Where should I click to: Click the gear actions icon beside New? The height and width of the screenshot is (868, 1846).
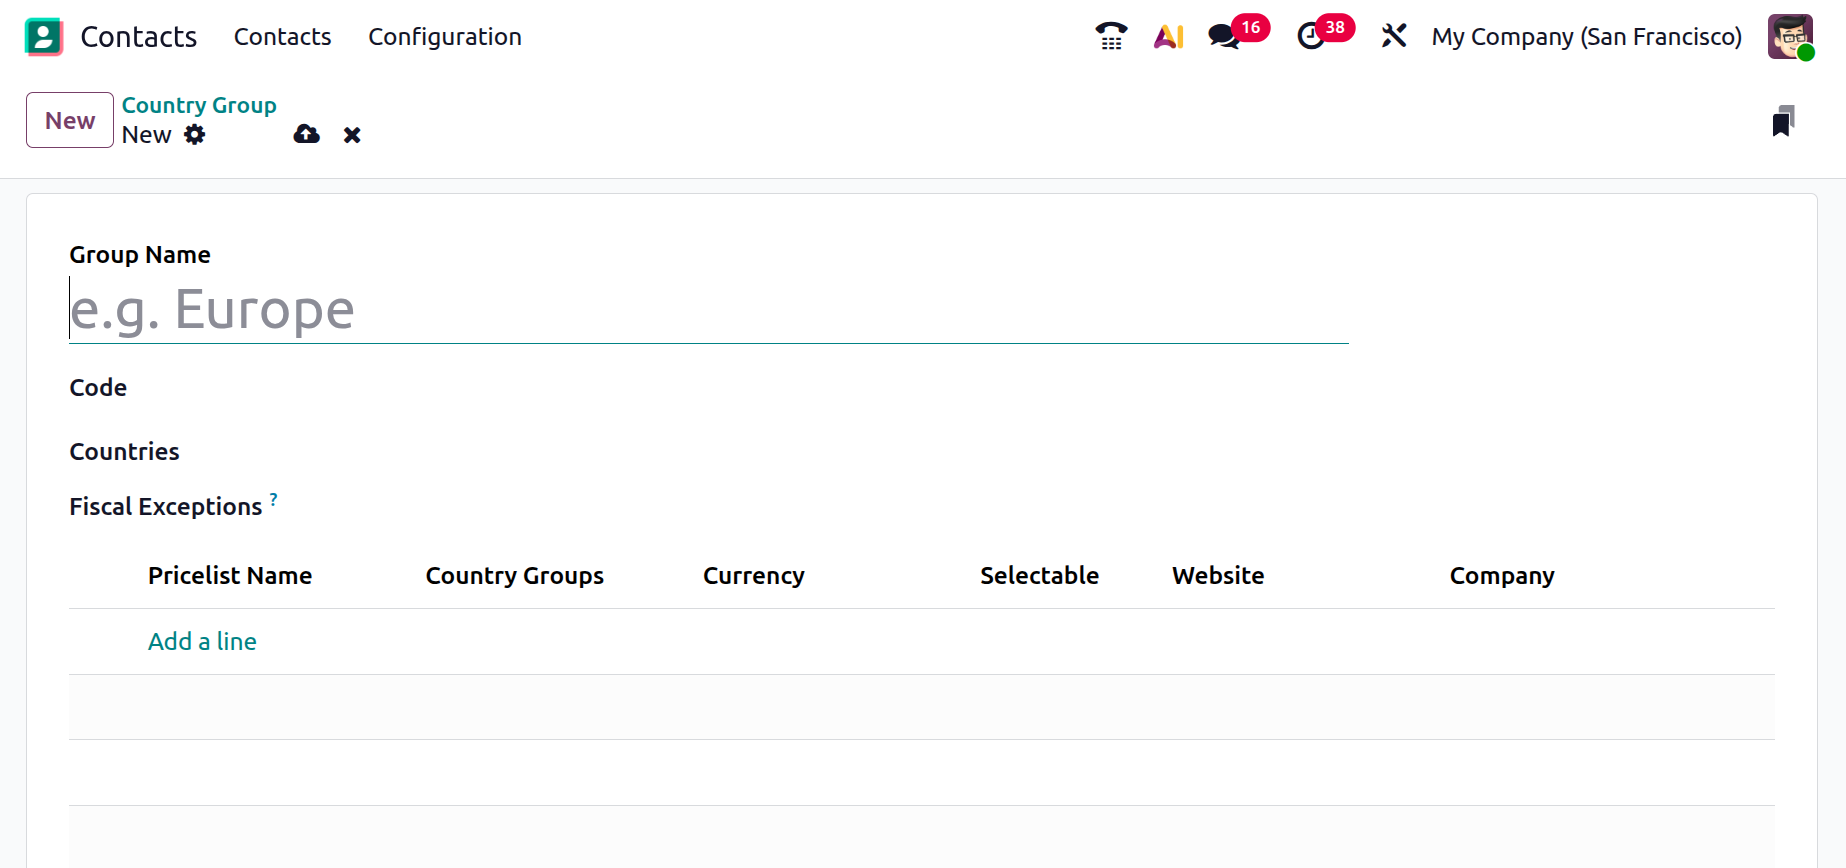(195, 135)
